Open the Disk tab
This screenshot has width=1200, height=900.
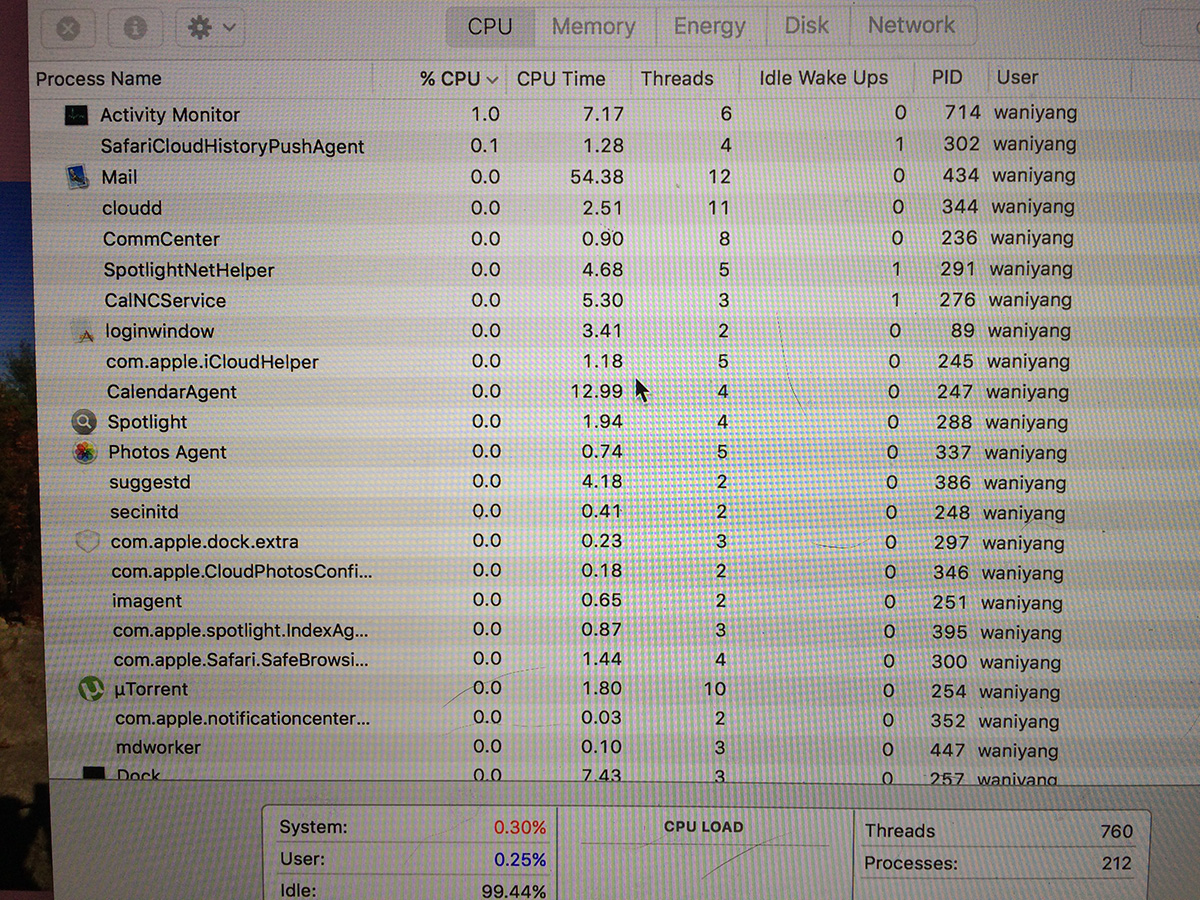point(806,26)
